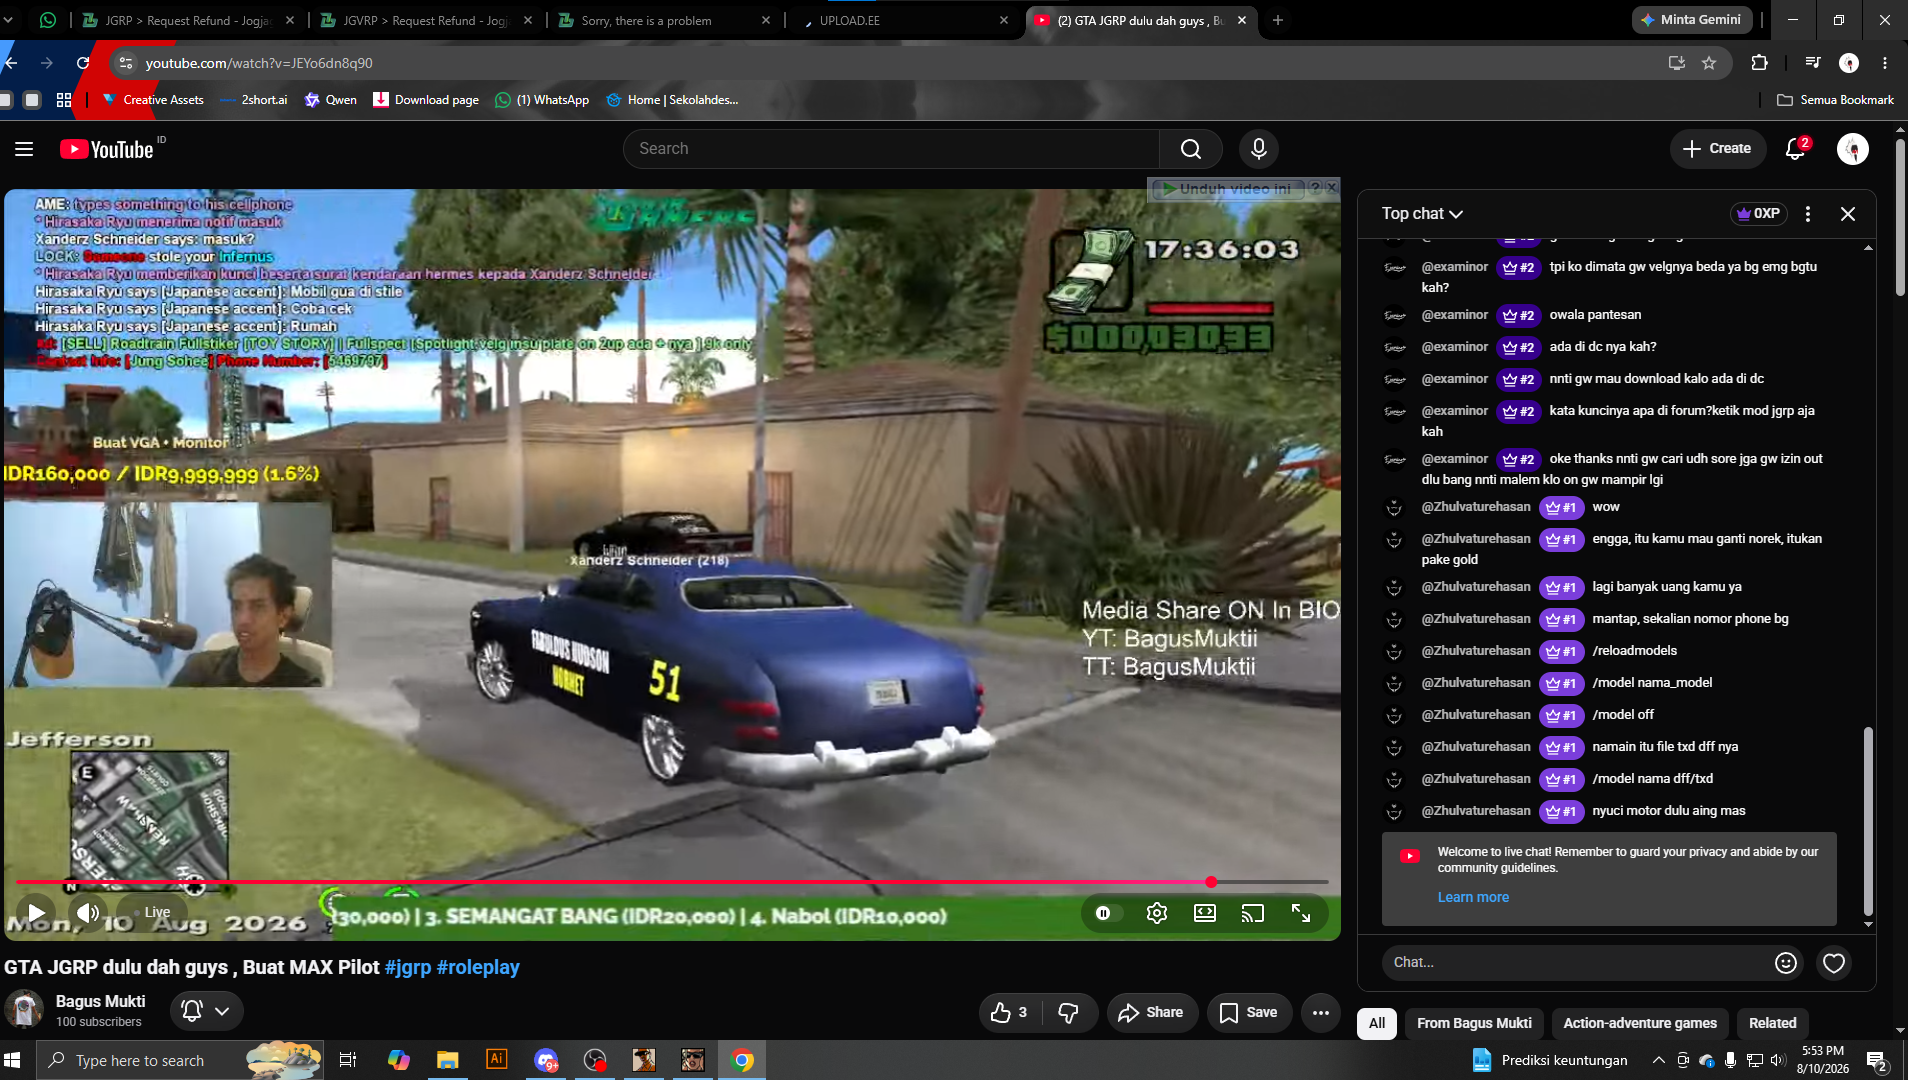This screenshot has height=1080, width=1908.
Task: Reload the page
Action: [83, 63]
